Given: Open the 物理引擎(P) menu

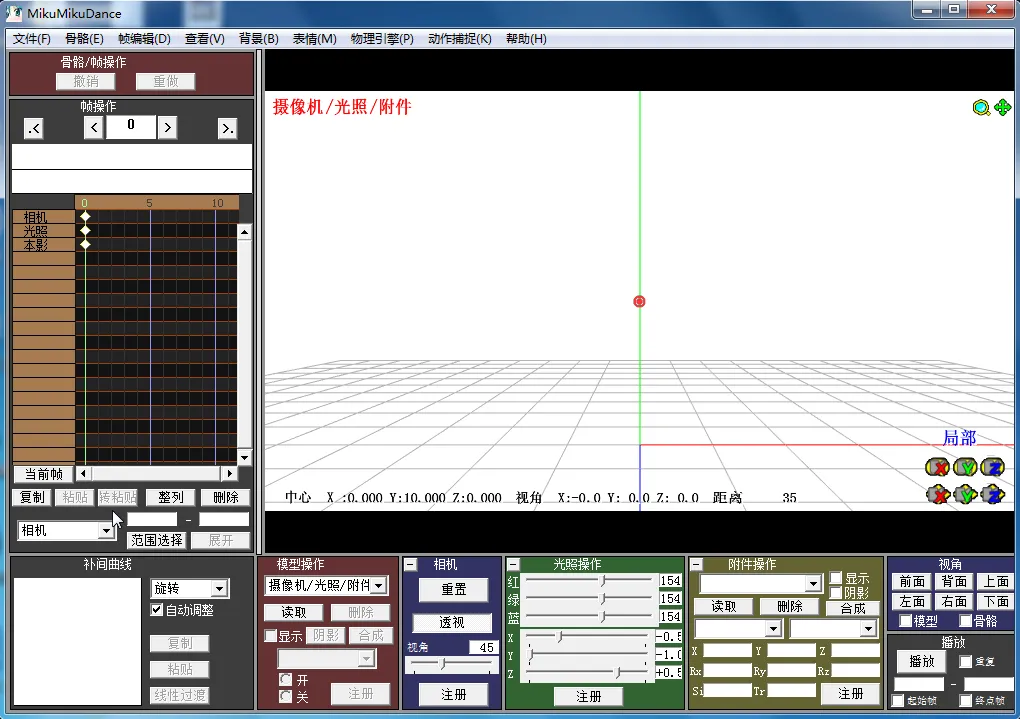Looking at the screenshot, I should tap(382, 39).
